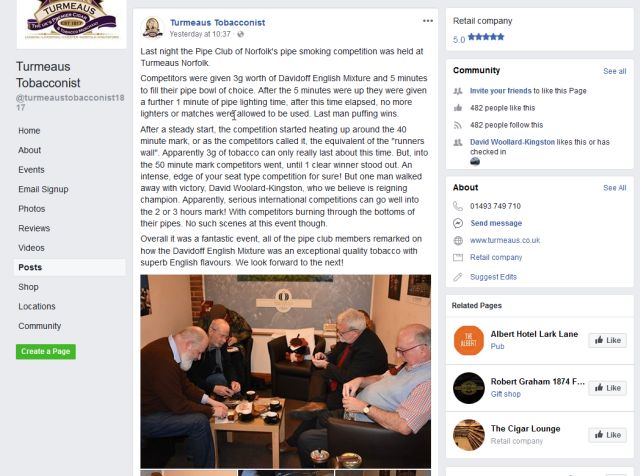The height and width of the screenshot is (476, 640).
Task: Like The Cigar Lounge page
Action: (607, 435)
